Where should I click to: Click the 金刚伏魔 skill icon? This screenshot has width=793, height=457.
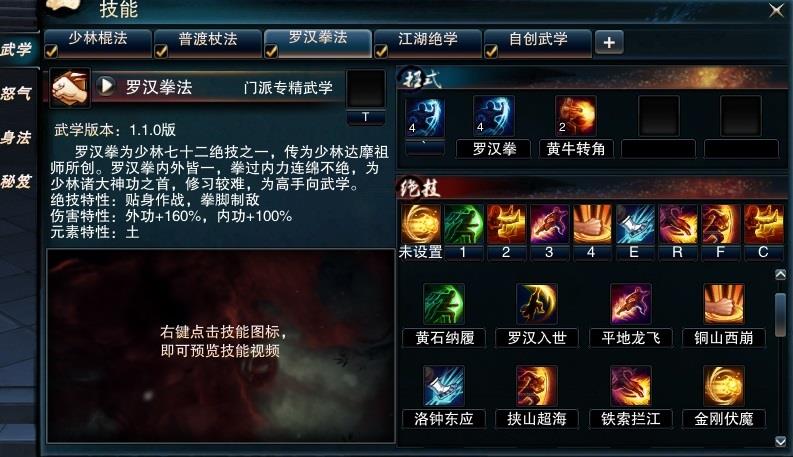click(x=724, y=386)
